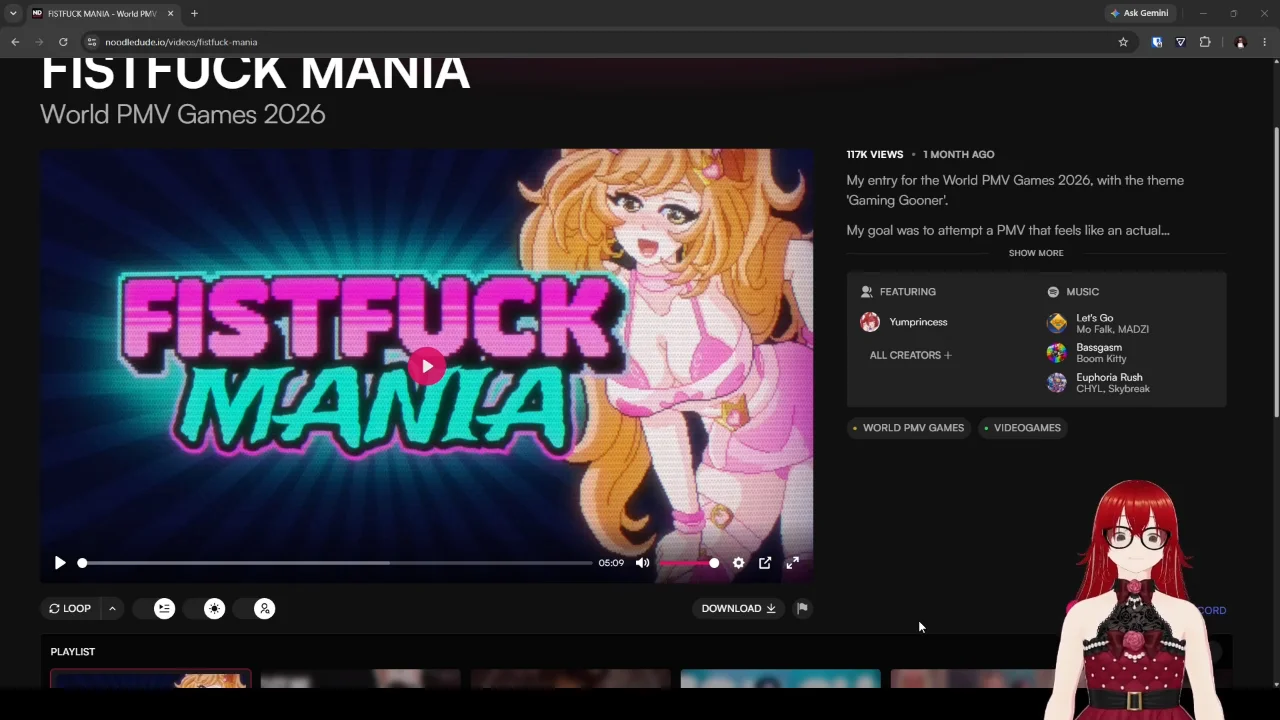Download the video
Screen dimensions: 1280x720
[x=738, y=608]
